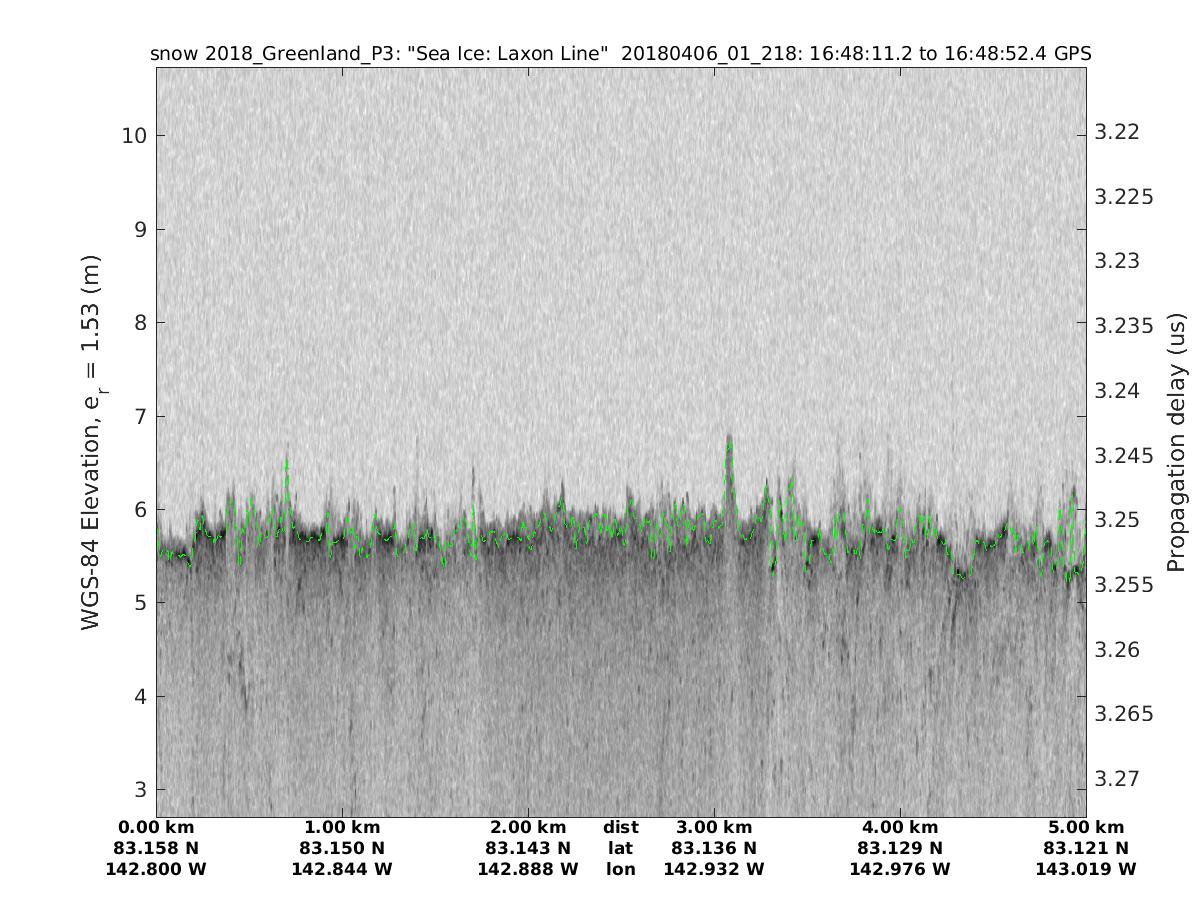Click the Propagation delay (us) axis label
Viewport: 1200px width, 900px height.
(1177, 442)
